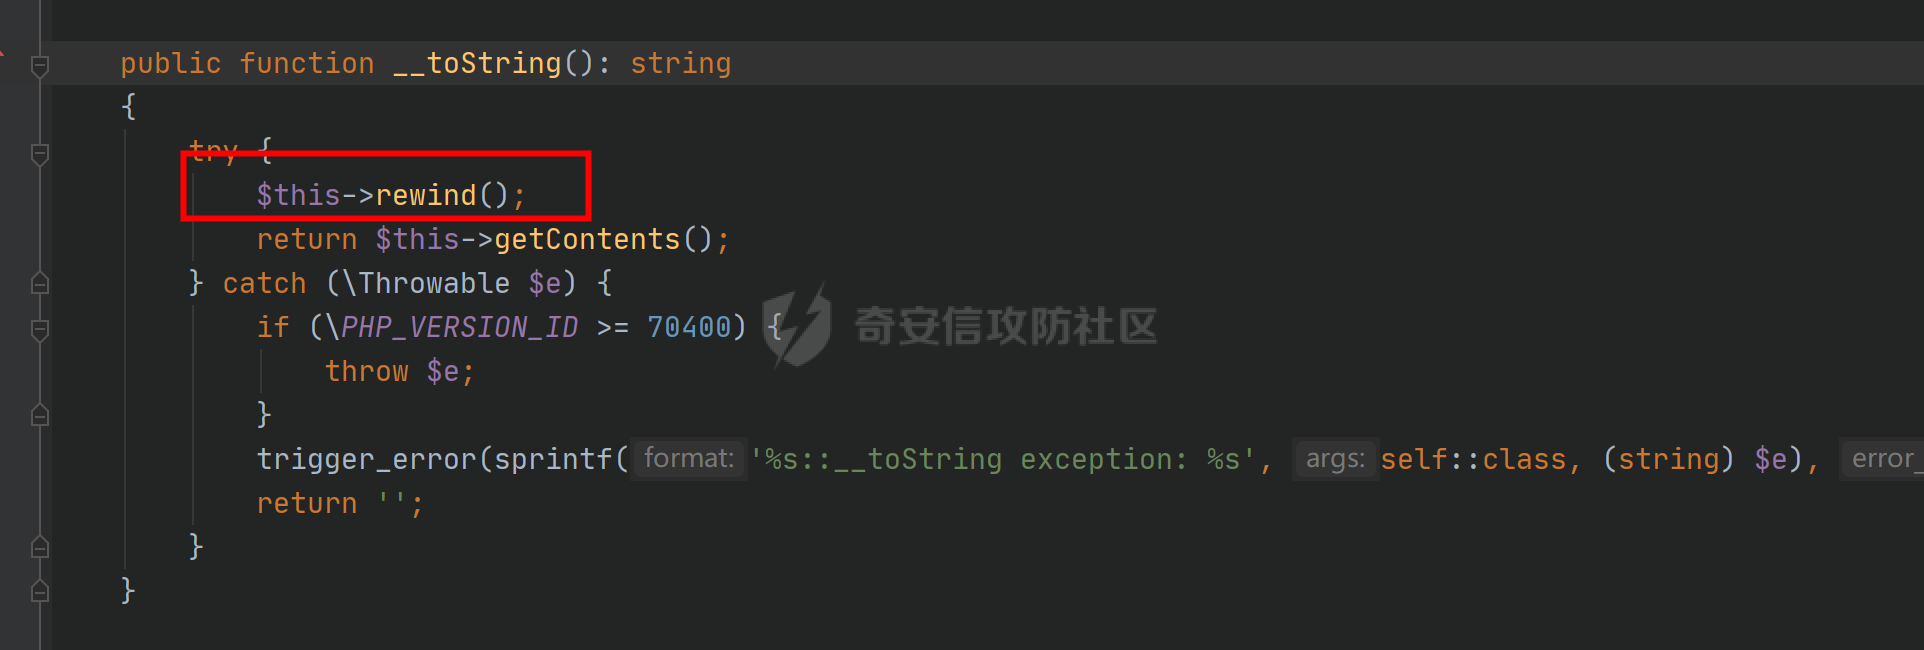Click the sprintf function name
This screenshot has height=650, width=1924.
(553, 459)
